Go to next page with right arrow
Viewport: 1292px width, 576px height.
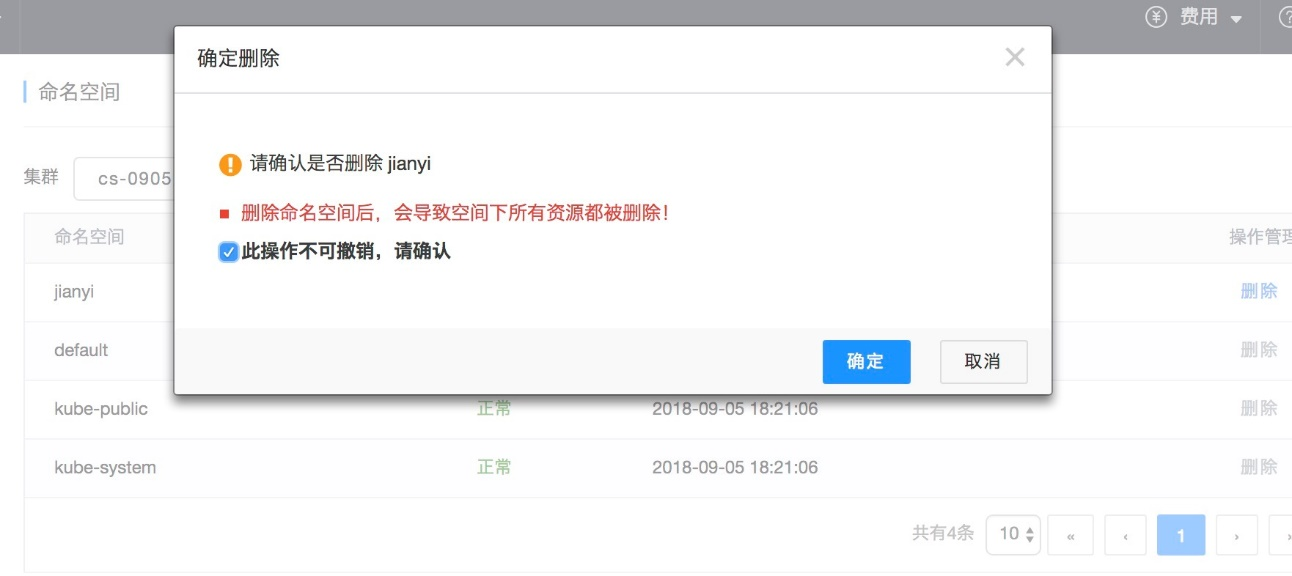[1236, 536]
